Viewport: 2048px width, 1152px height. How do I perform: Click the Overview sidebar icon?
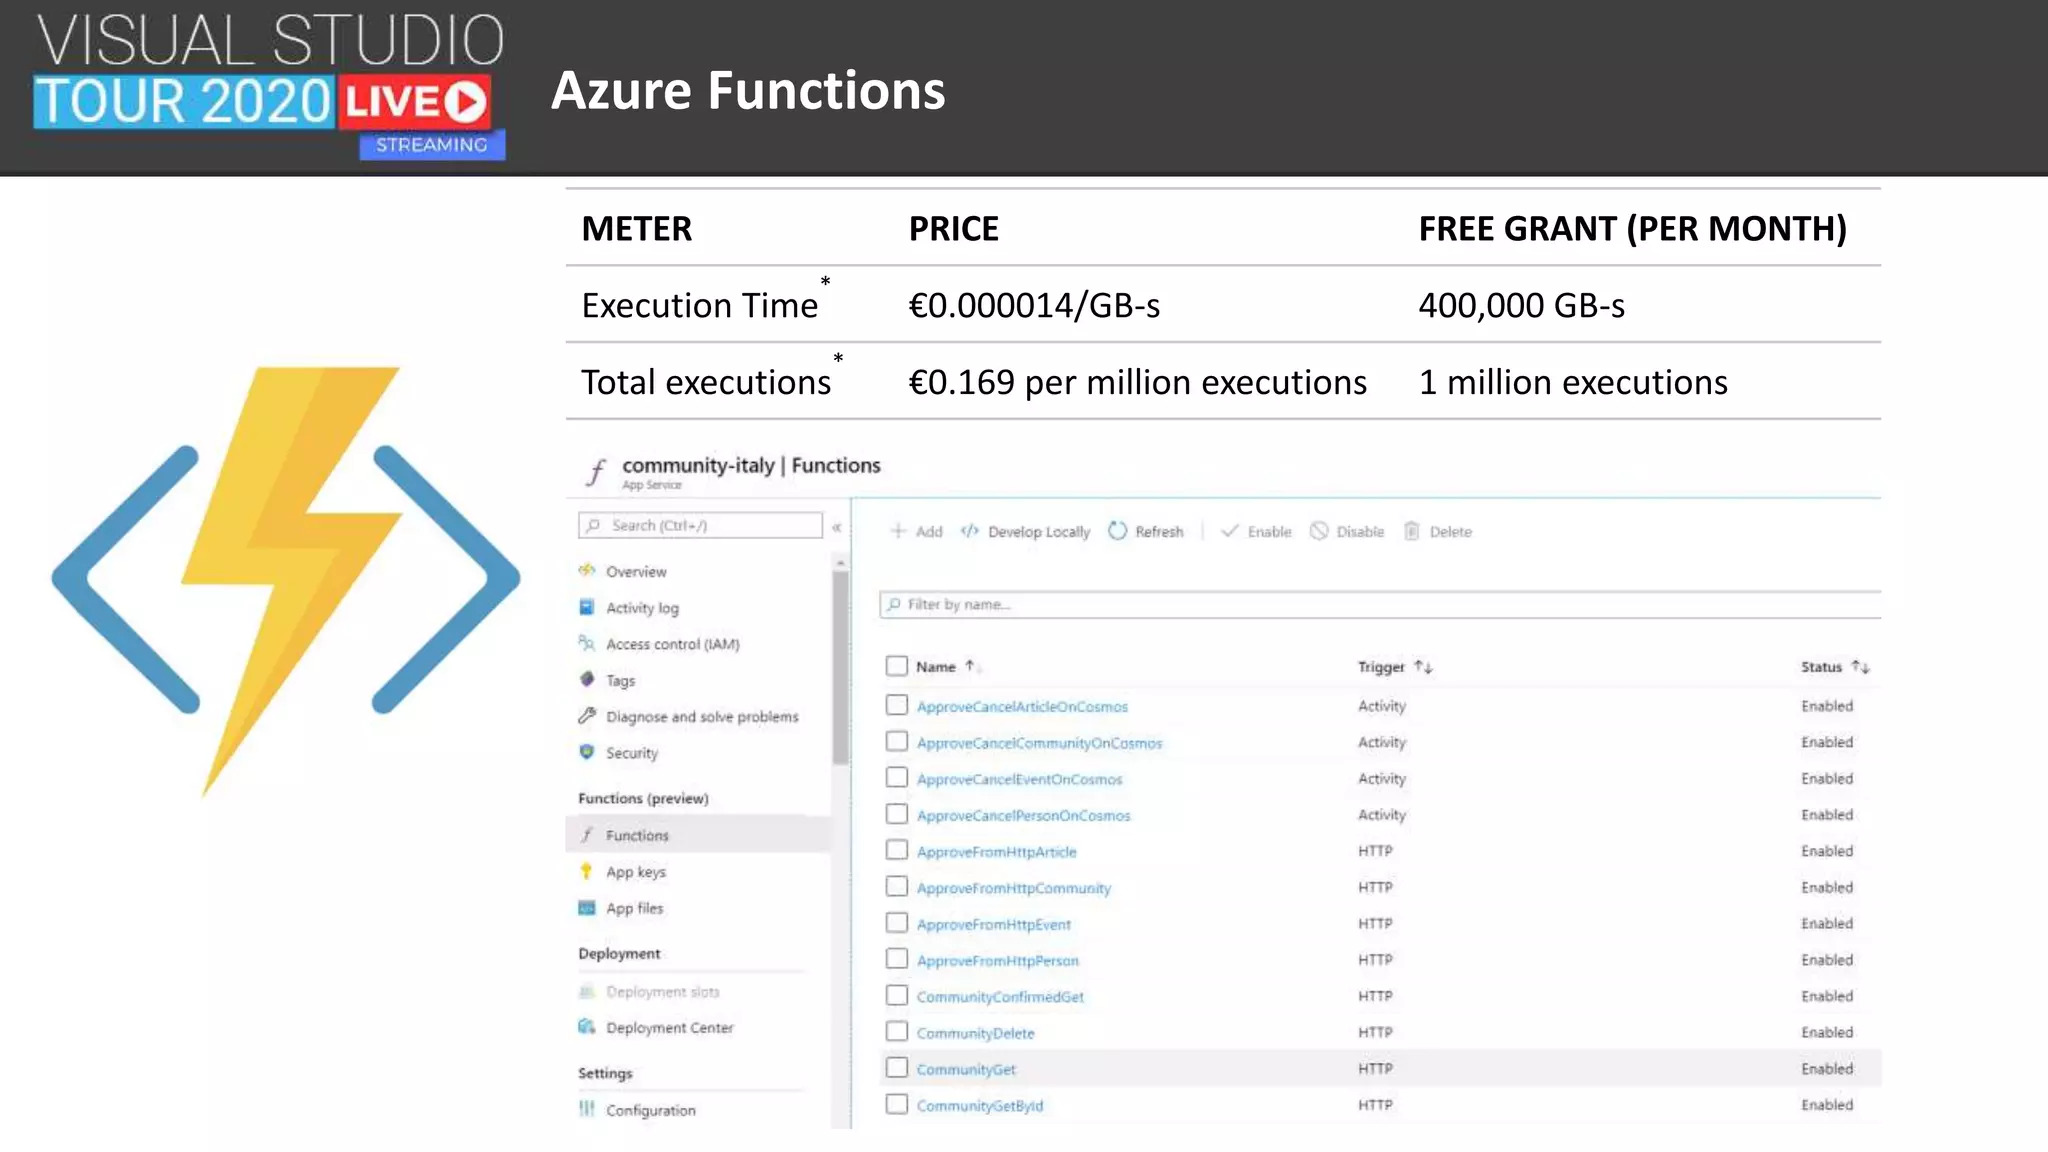click(587, 571)
